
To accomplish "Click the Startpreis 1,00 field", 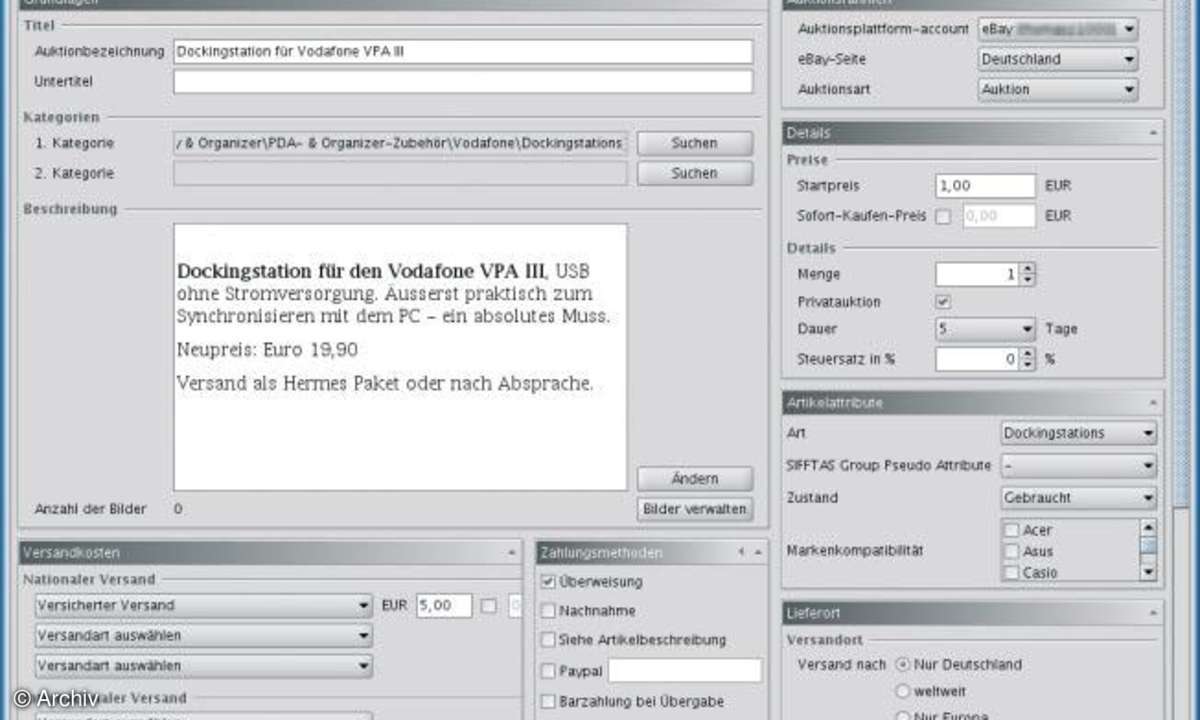I will pyautogui.click(x=986, y=186).
